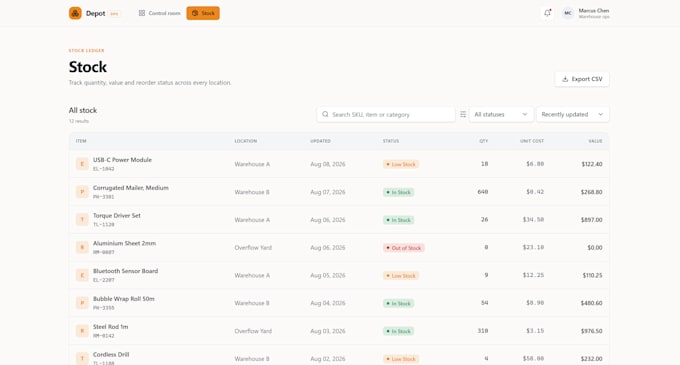The width and height of the screenshot is (680, 365).
Task: Click the $0.00 value cell
Action: point(595,248)
